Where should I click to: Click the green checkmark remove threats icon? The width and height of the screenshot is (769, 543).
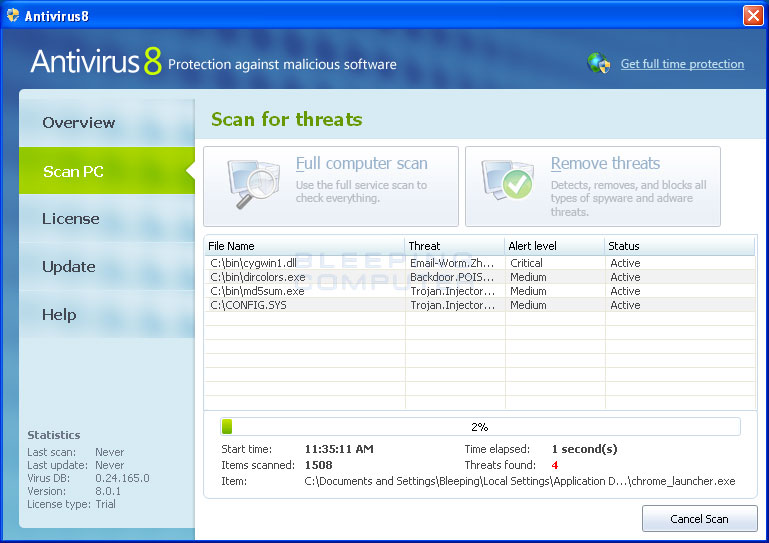pos(507,181)
